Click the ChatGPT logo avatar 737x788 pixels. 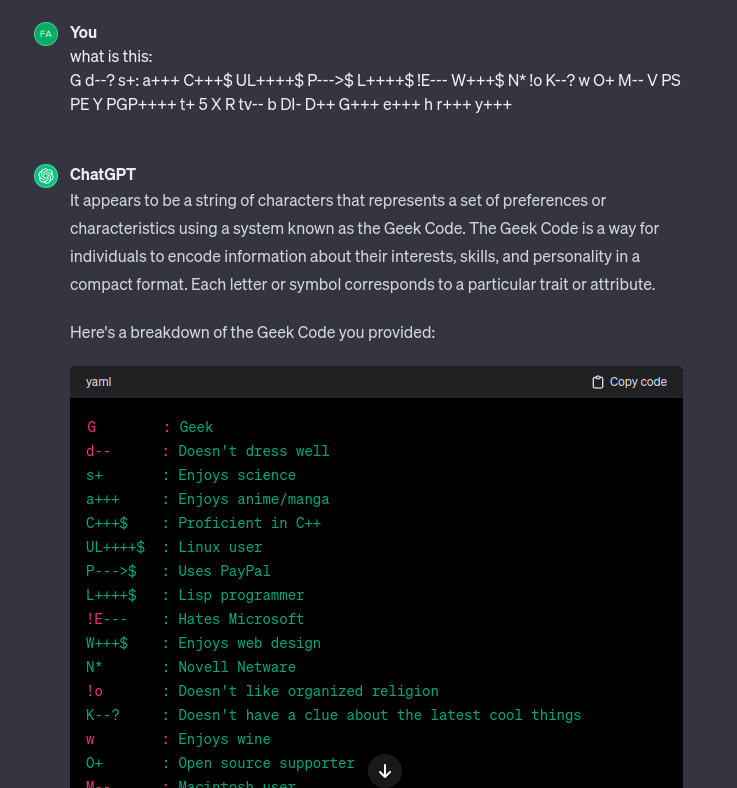46,176
